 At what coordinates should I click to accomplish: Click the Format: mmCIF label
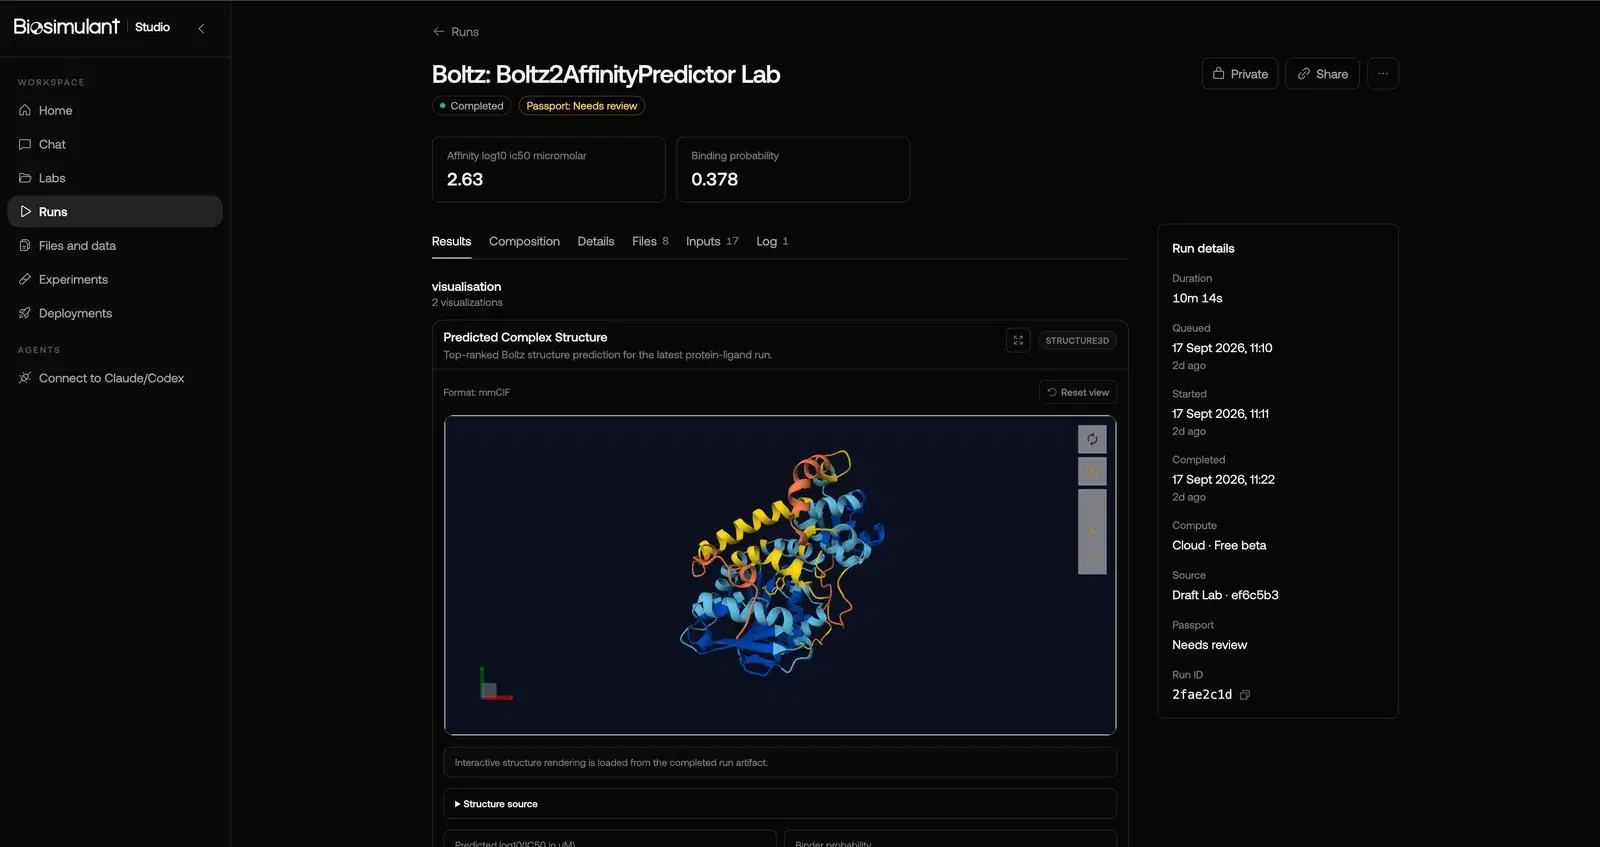click(476, 393)
